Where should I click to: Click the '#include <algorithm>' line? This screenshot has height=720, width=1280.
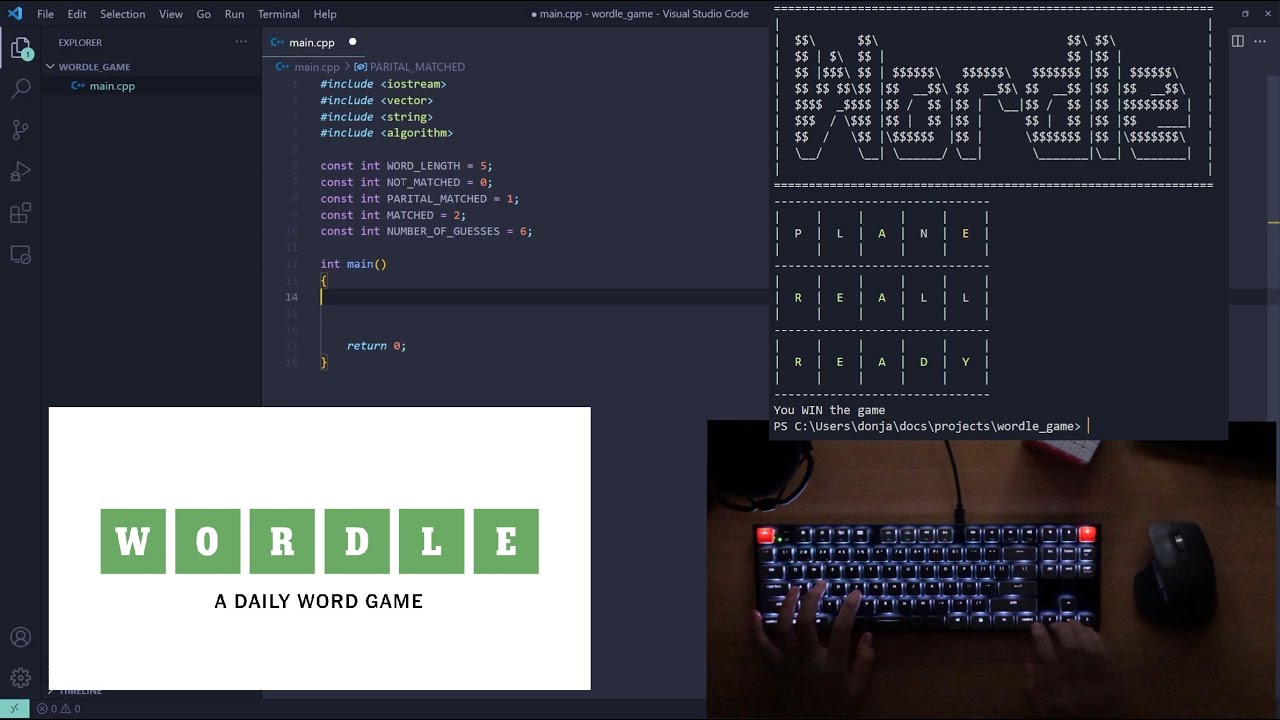coord(386,133)
